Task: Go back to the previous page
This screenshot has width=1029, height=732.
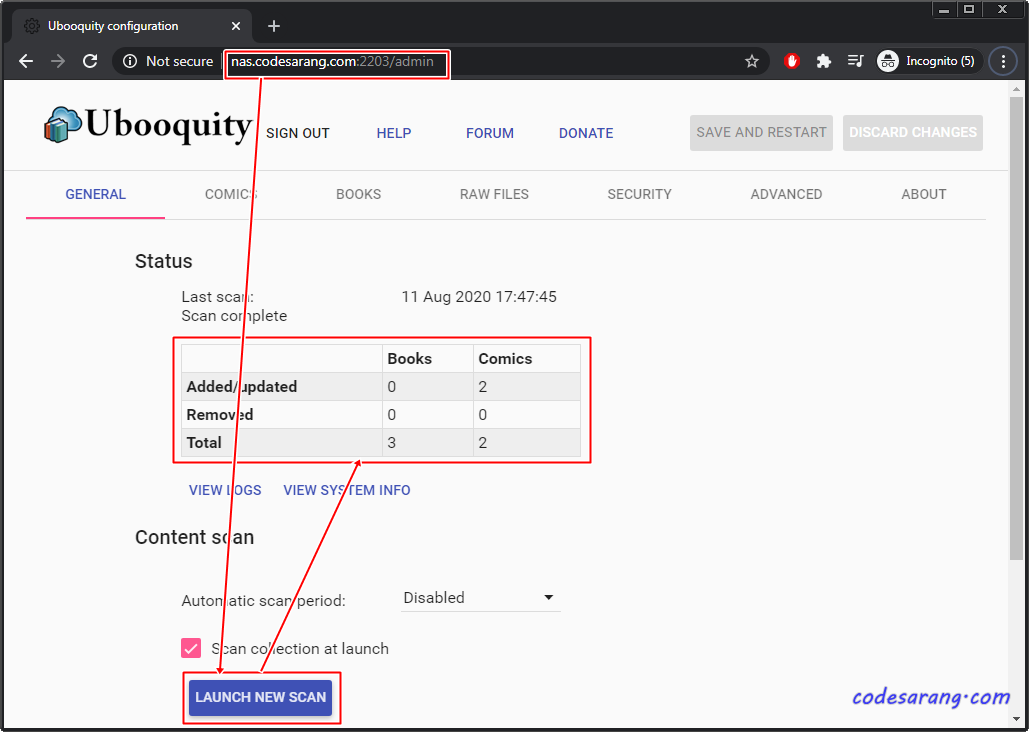Action: [26, 61]
